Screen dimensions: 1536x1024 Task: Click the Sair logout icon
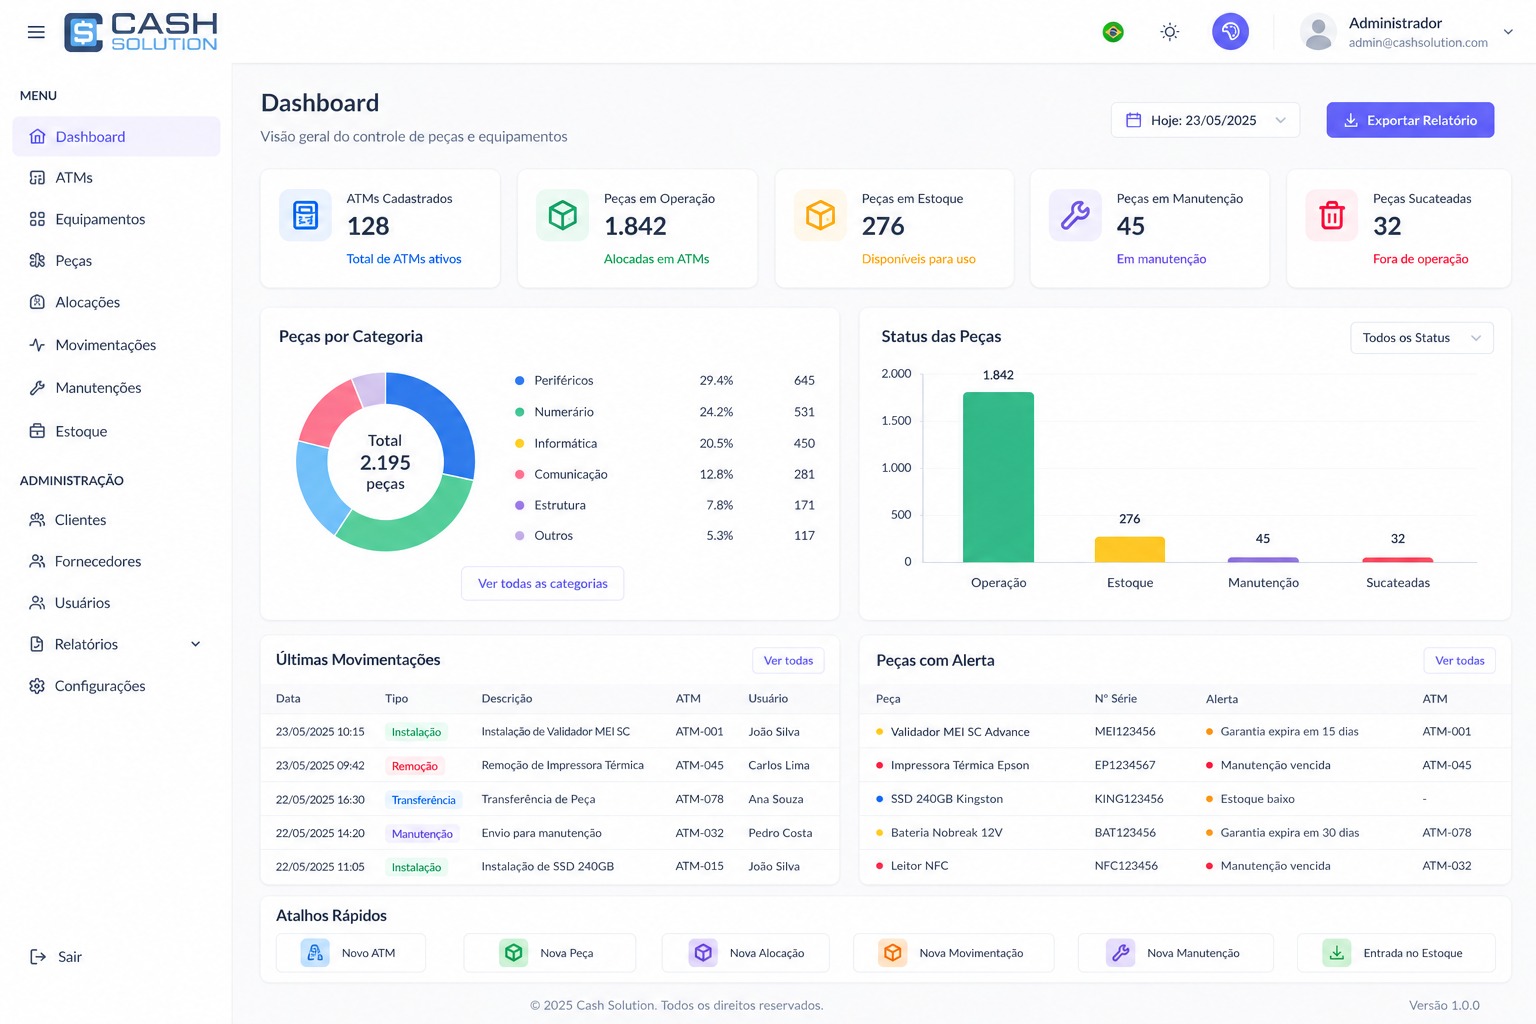click(x=38, y=957)
